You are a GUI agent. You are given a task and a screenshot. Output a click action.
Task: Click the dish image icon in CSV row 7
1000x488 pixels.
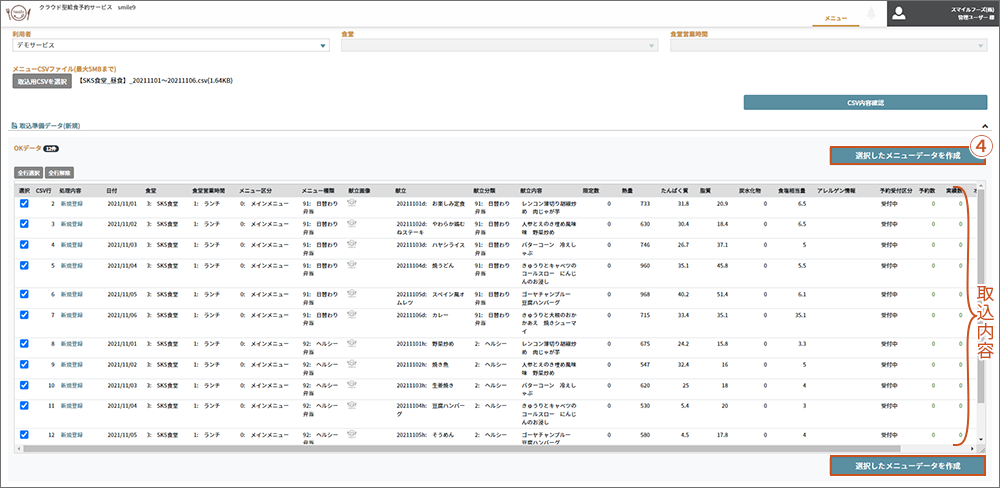[351, 315]
